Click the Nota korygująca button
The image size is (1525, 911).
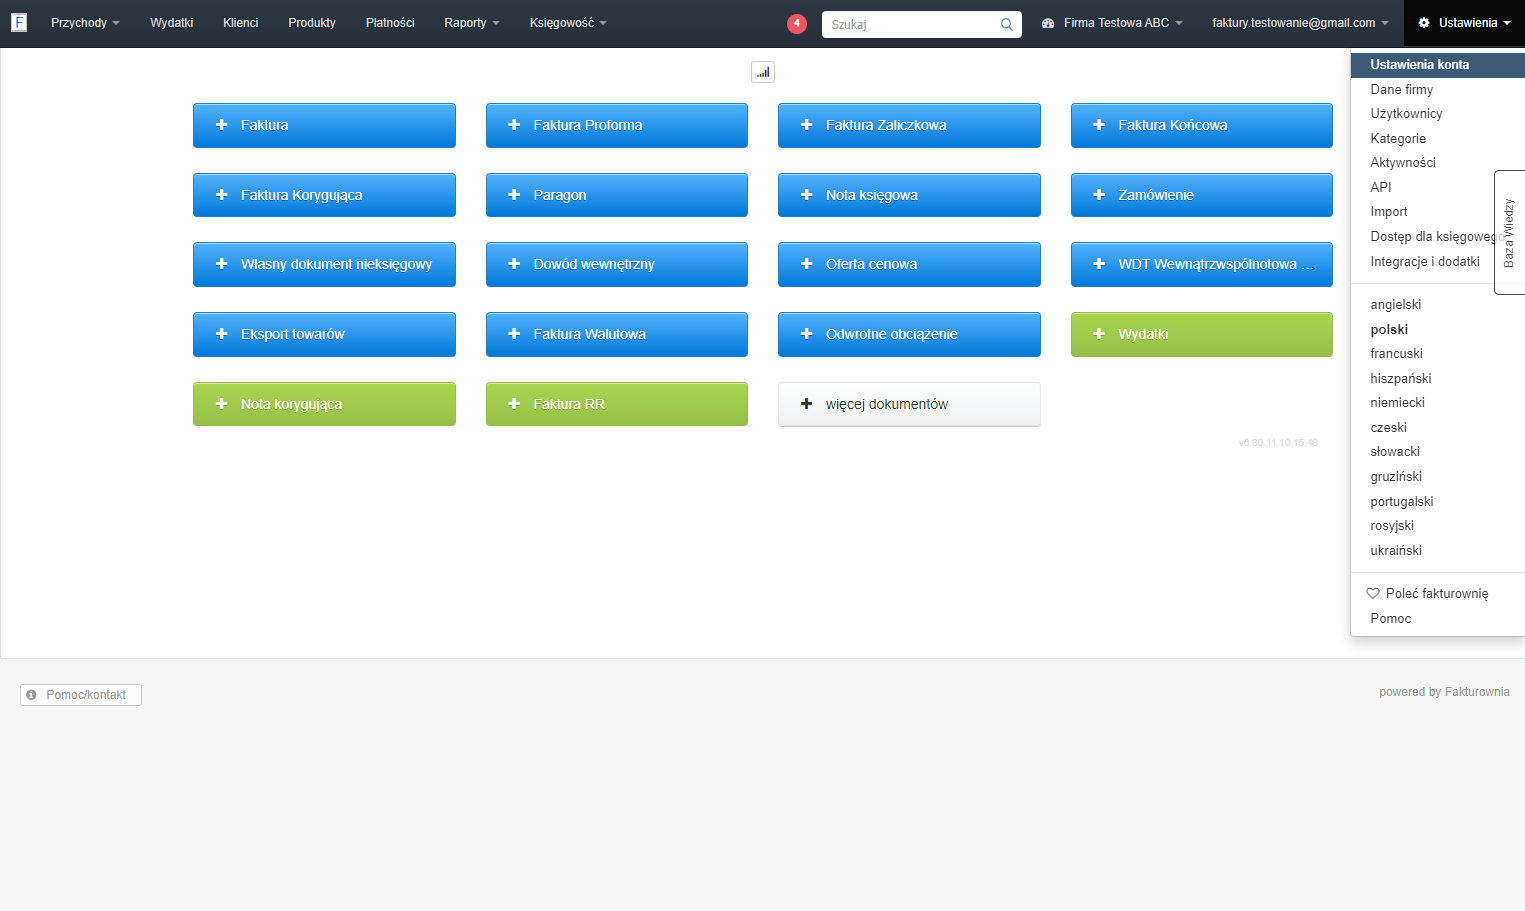[324, 404]
